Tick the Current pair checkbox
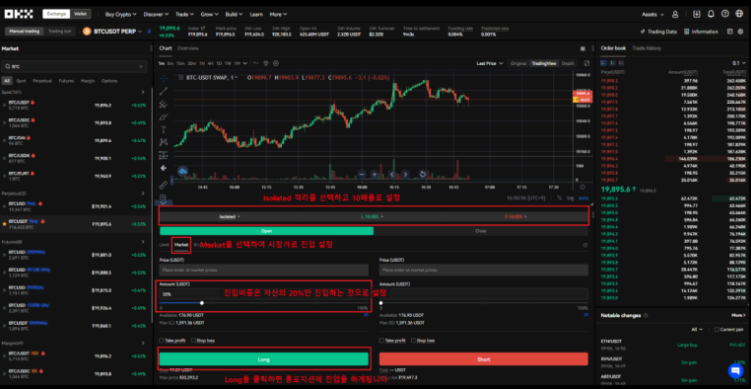Viewport: 751px width, 389px height. (716, 330)
